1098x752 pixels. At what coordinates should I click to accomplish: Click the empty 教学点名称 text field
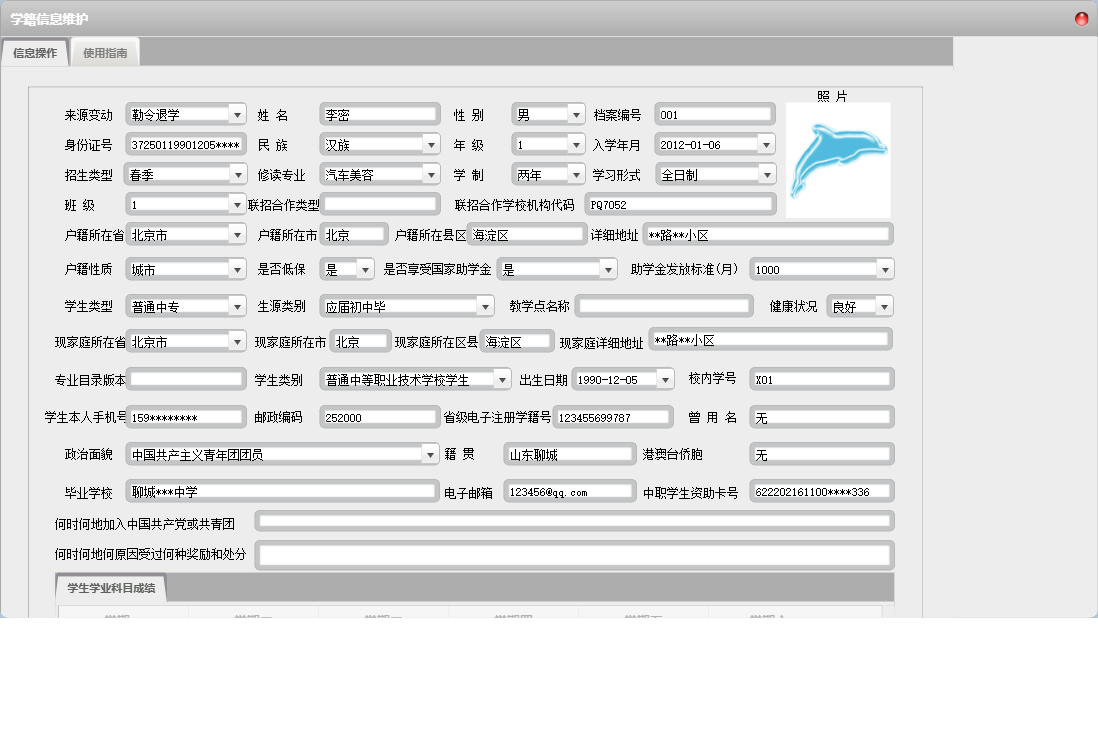coord(664,306)
